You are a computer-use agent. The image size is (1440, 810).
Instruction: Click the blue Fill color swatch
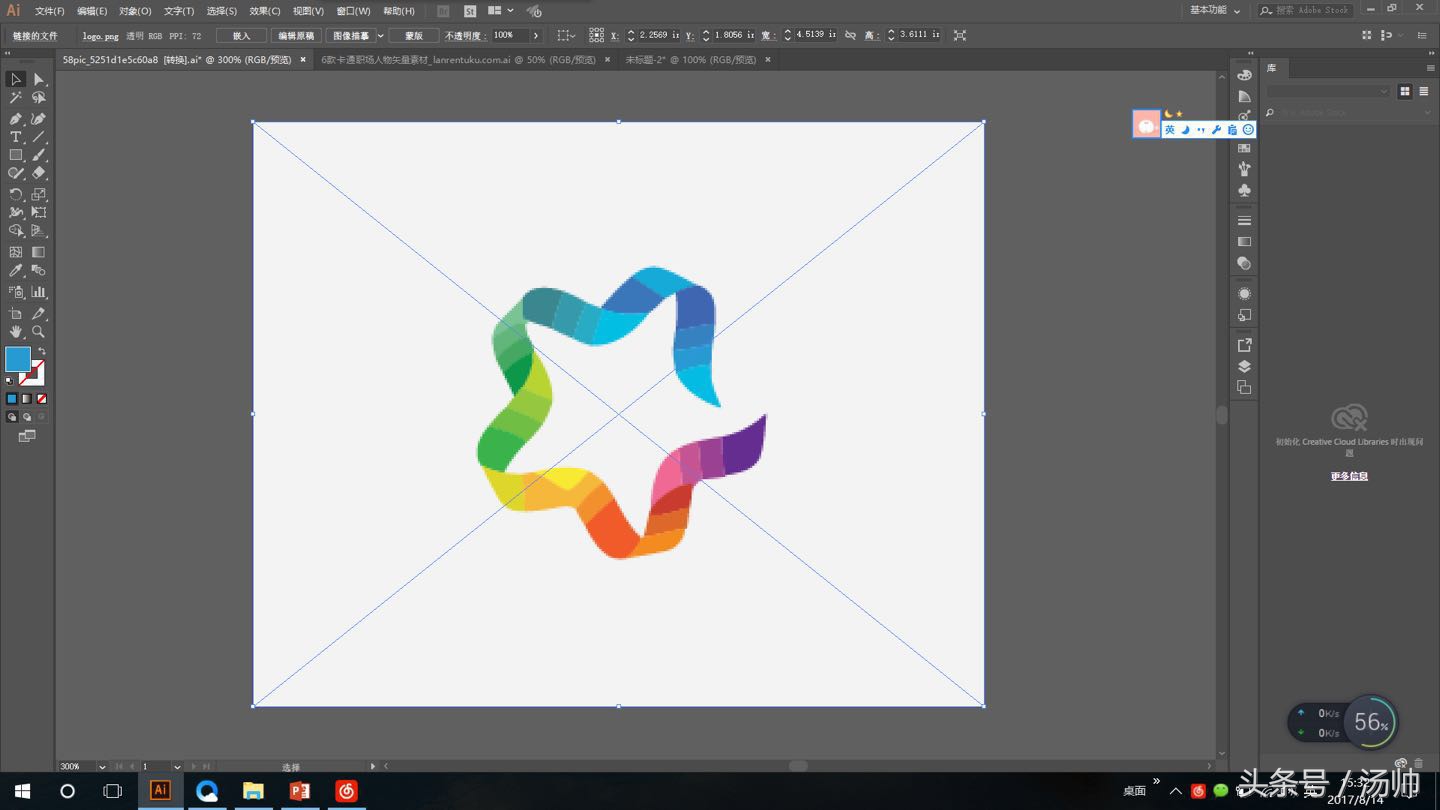point(18,359)
